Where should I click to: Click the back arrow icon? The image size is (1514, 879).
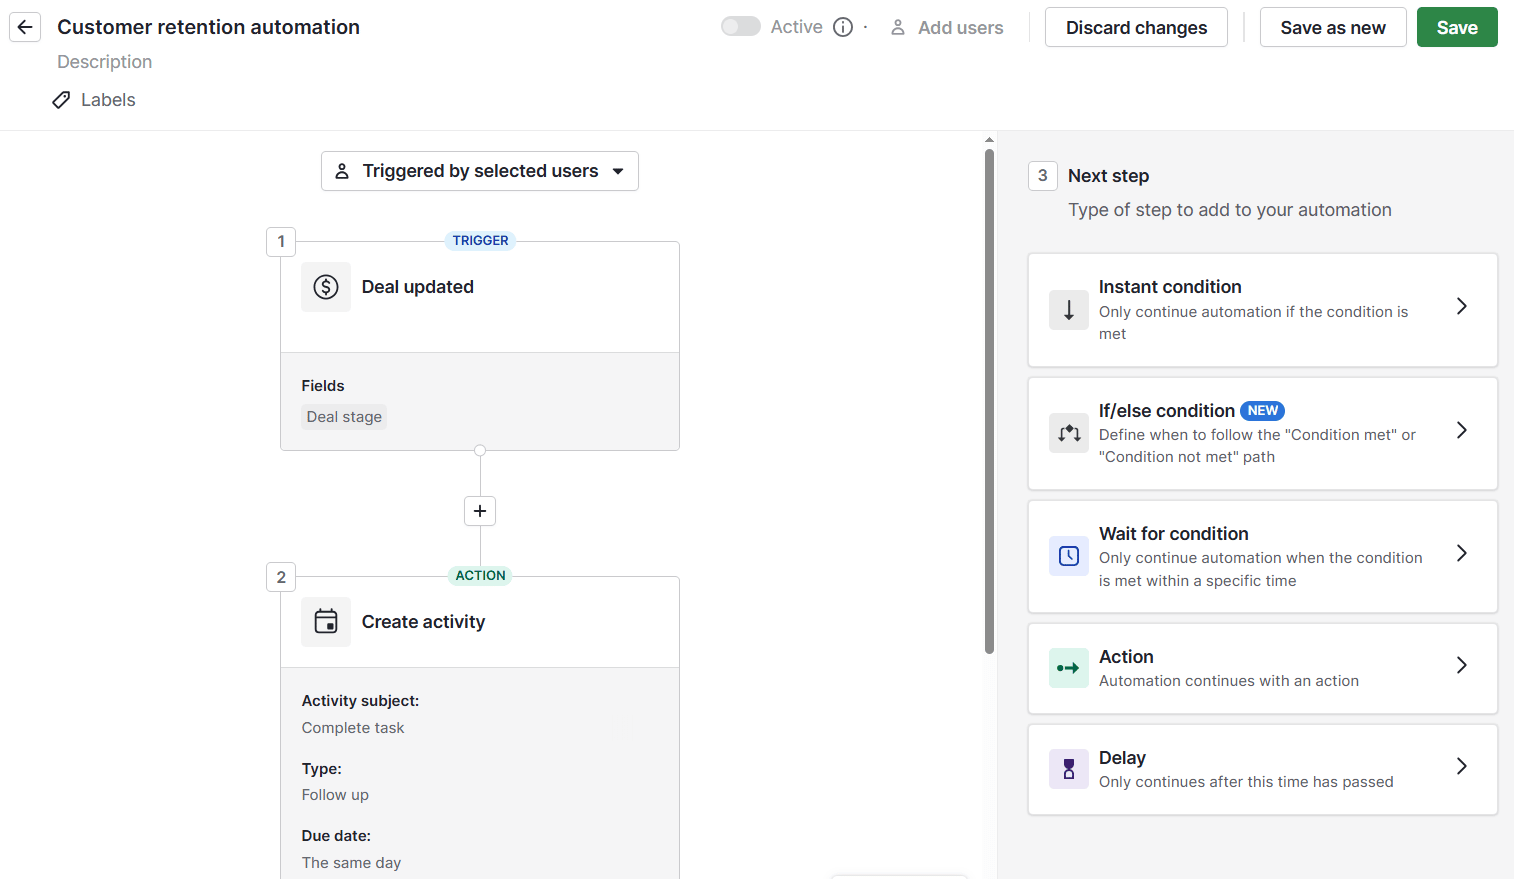click(25, 27)
